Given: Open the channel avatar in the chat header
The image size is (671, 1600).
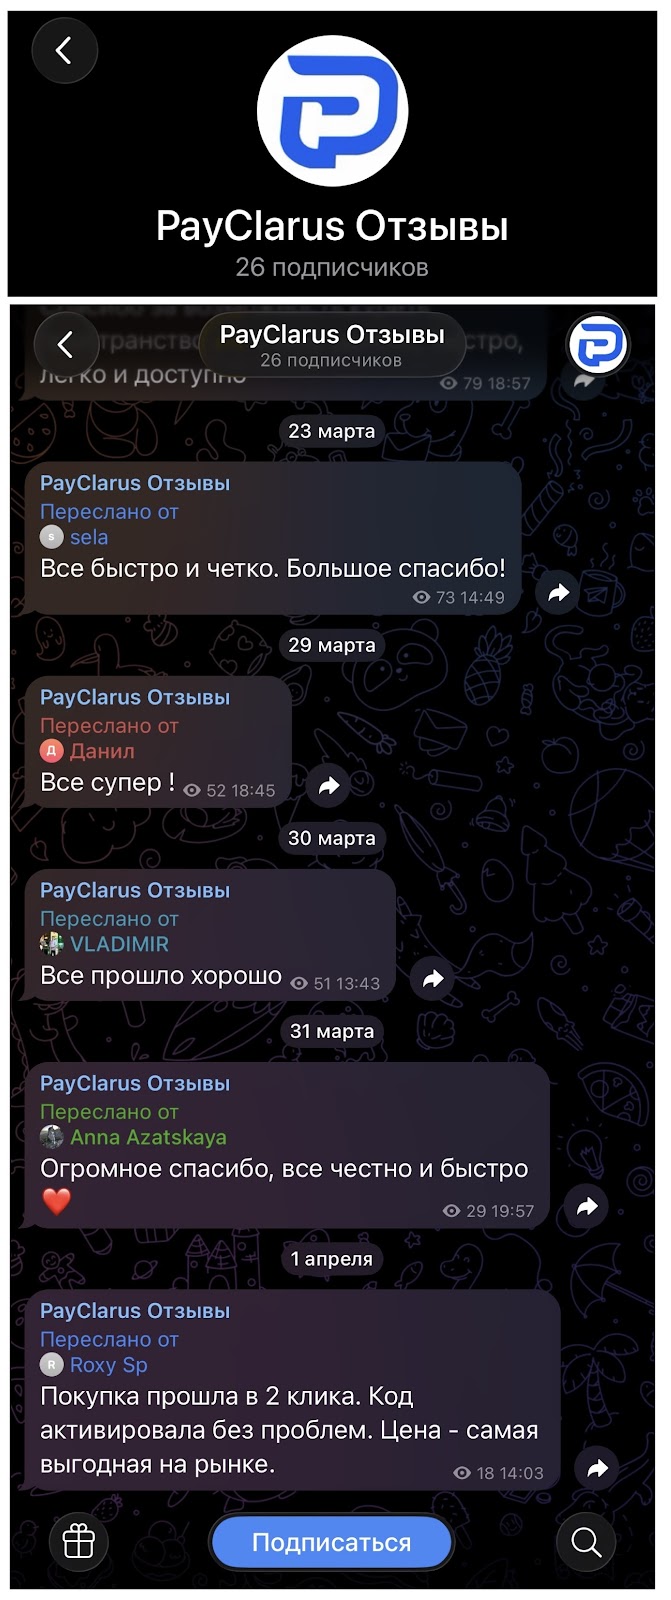Looking at the screenshot, I should tap(597, 345).
